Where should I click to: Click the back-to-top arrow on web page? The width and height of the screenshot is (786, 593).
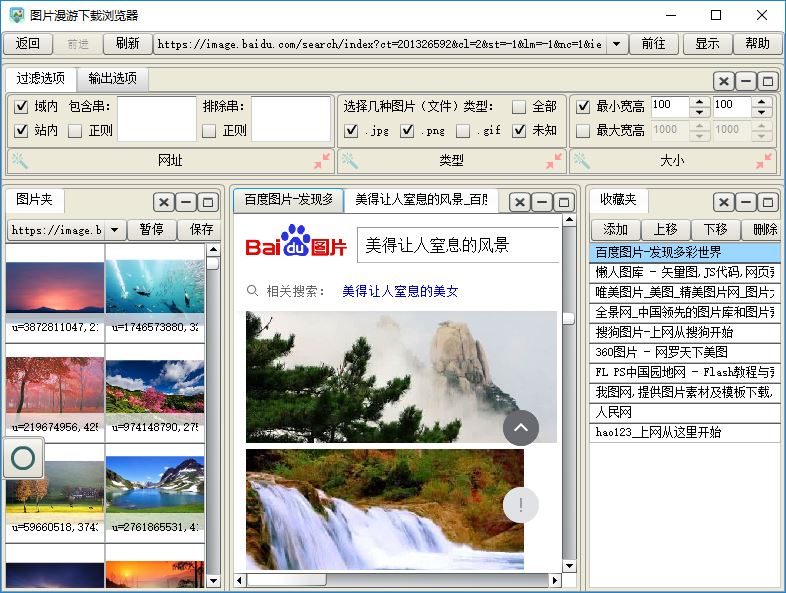(x=521, y=428)
